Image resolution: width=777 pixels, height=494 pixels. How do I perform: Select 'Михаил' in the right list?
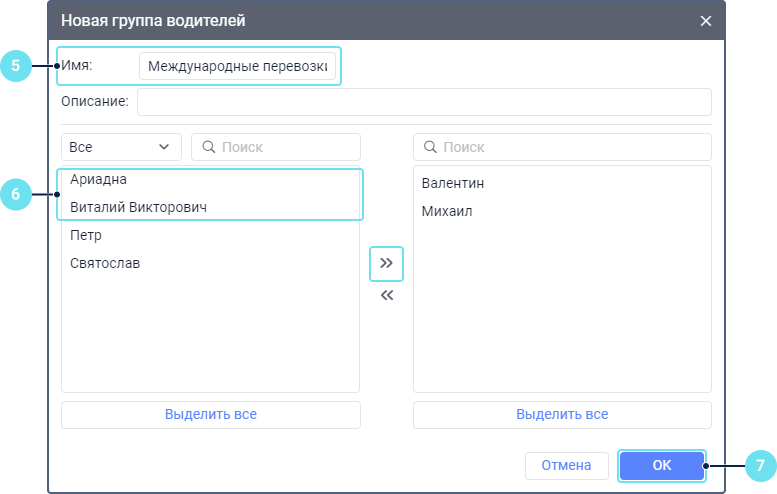pos(447,211)
